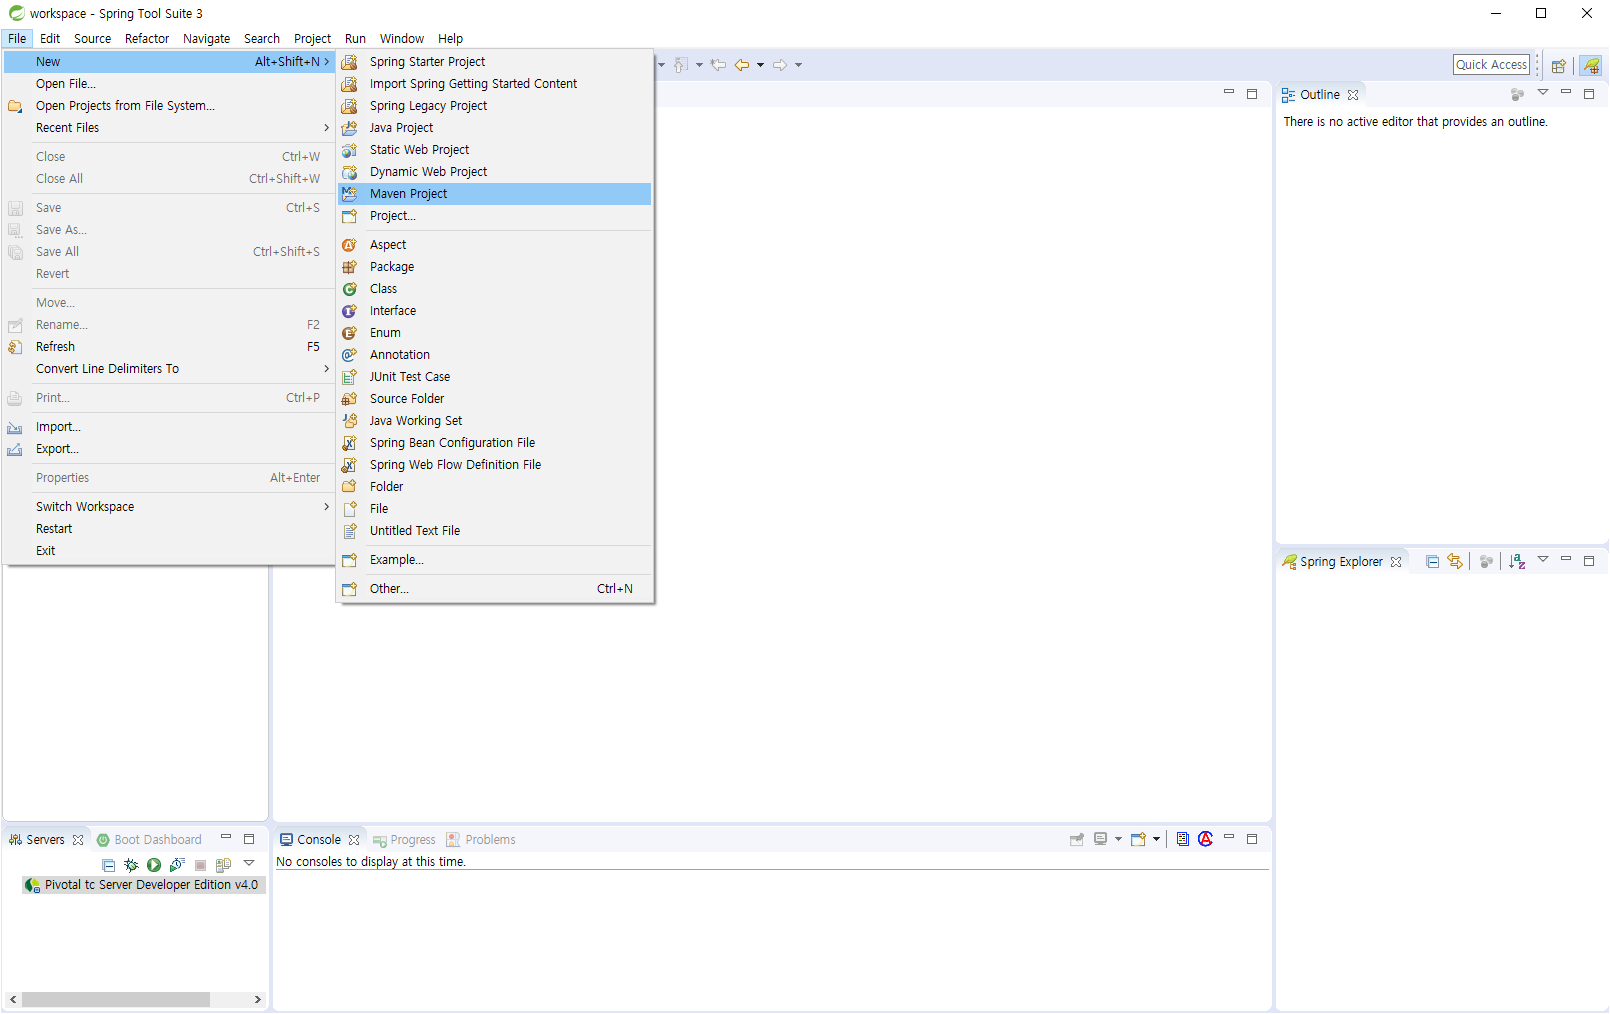
Task: Open back navigation history dropdown arrow
Action: coord(760,65)
